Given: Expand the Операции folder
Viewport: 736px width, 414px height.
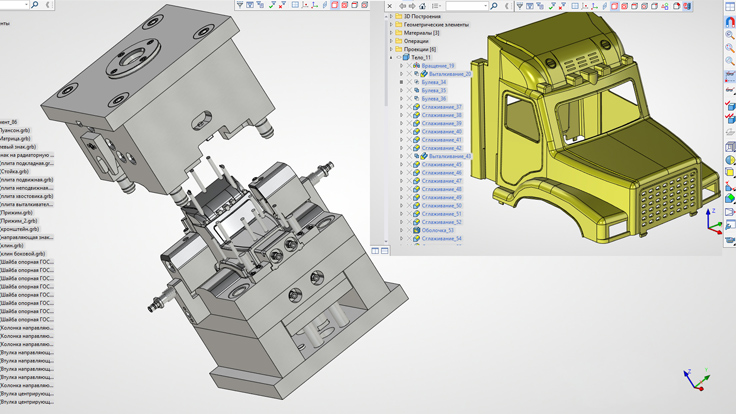Looking at the screenshot, I should tap(391, 41).
